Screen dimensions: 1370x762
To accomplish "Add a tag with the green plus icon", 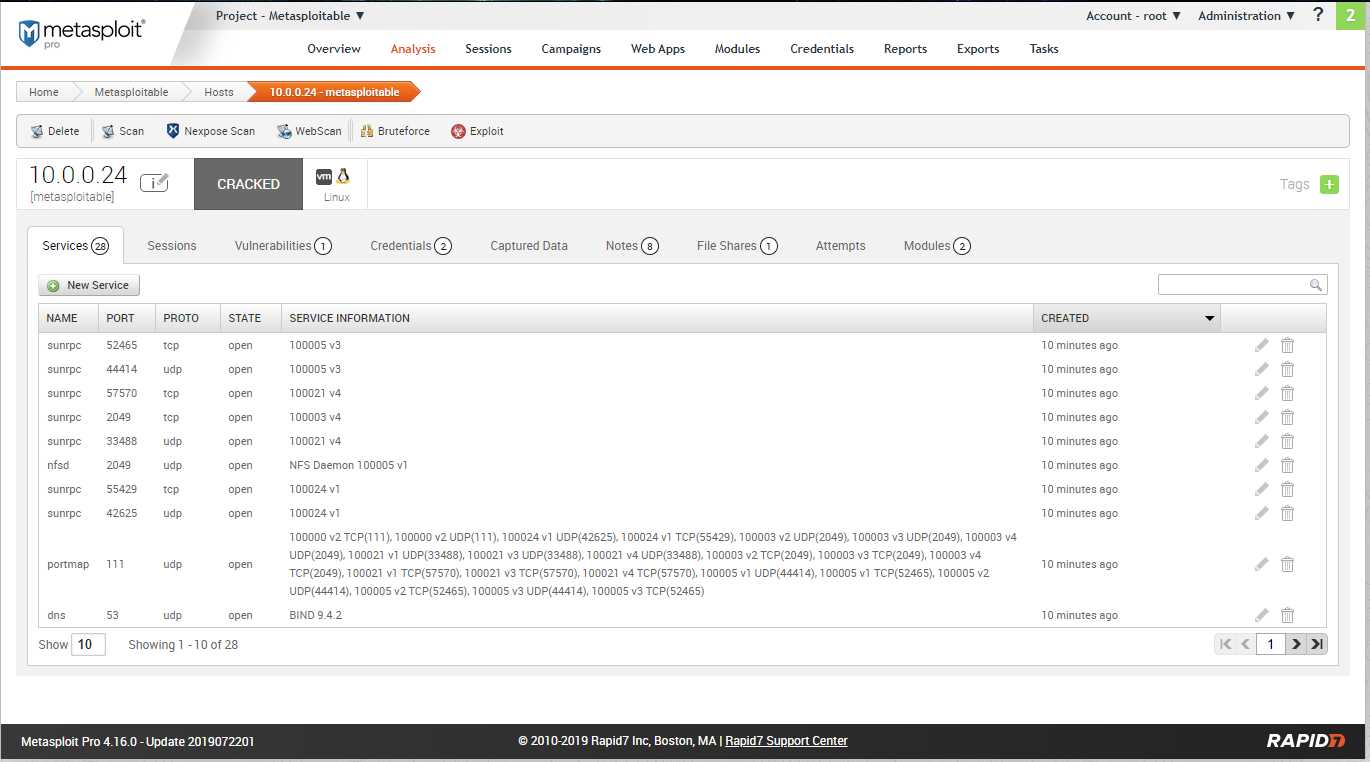I will coord(1329,184).
